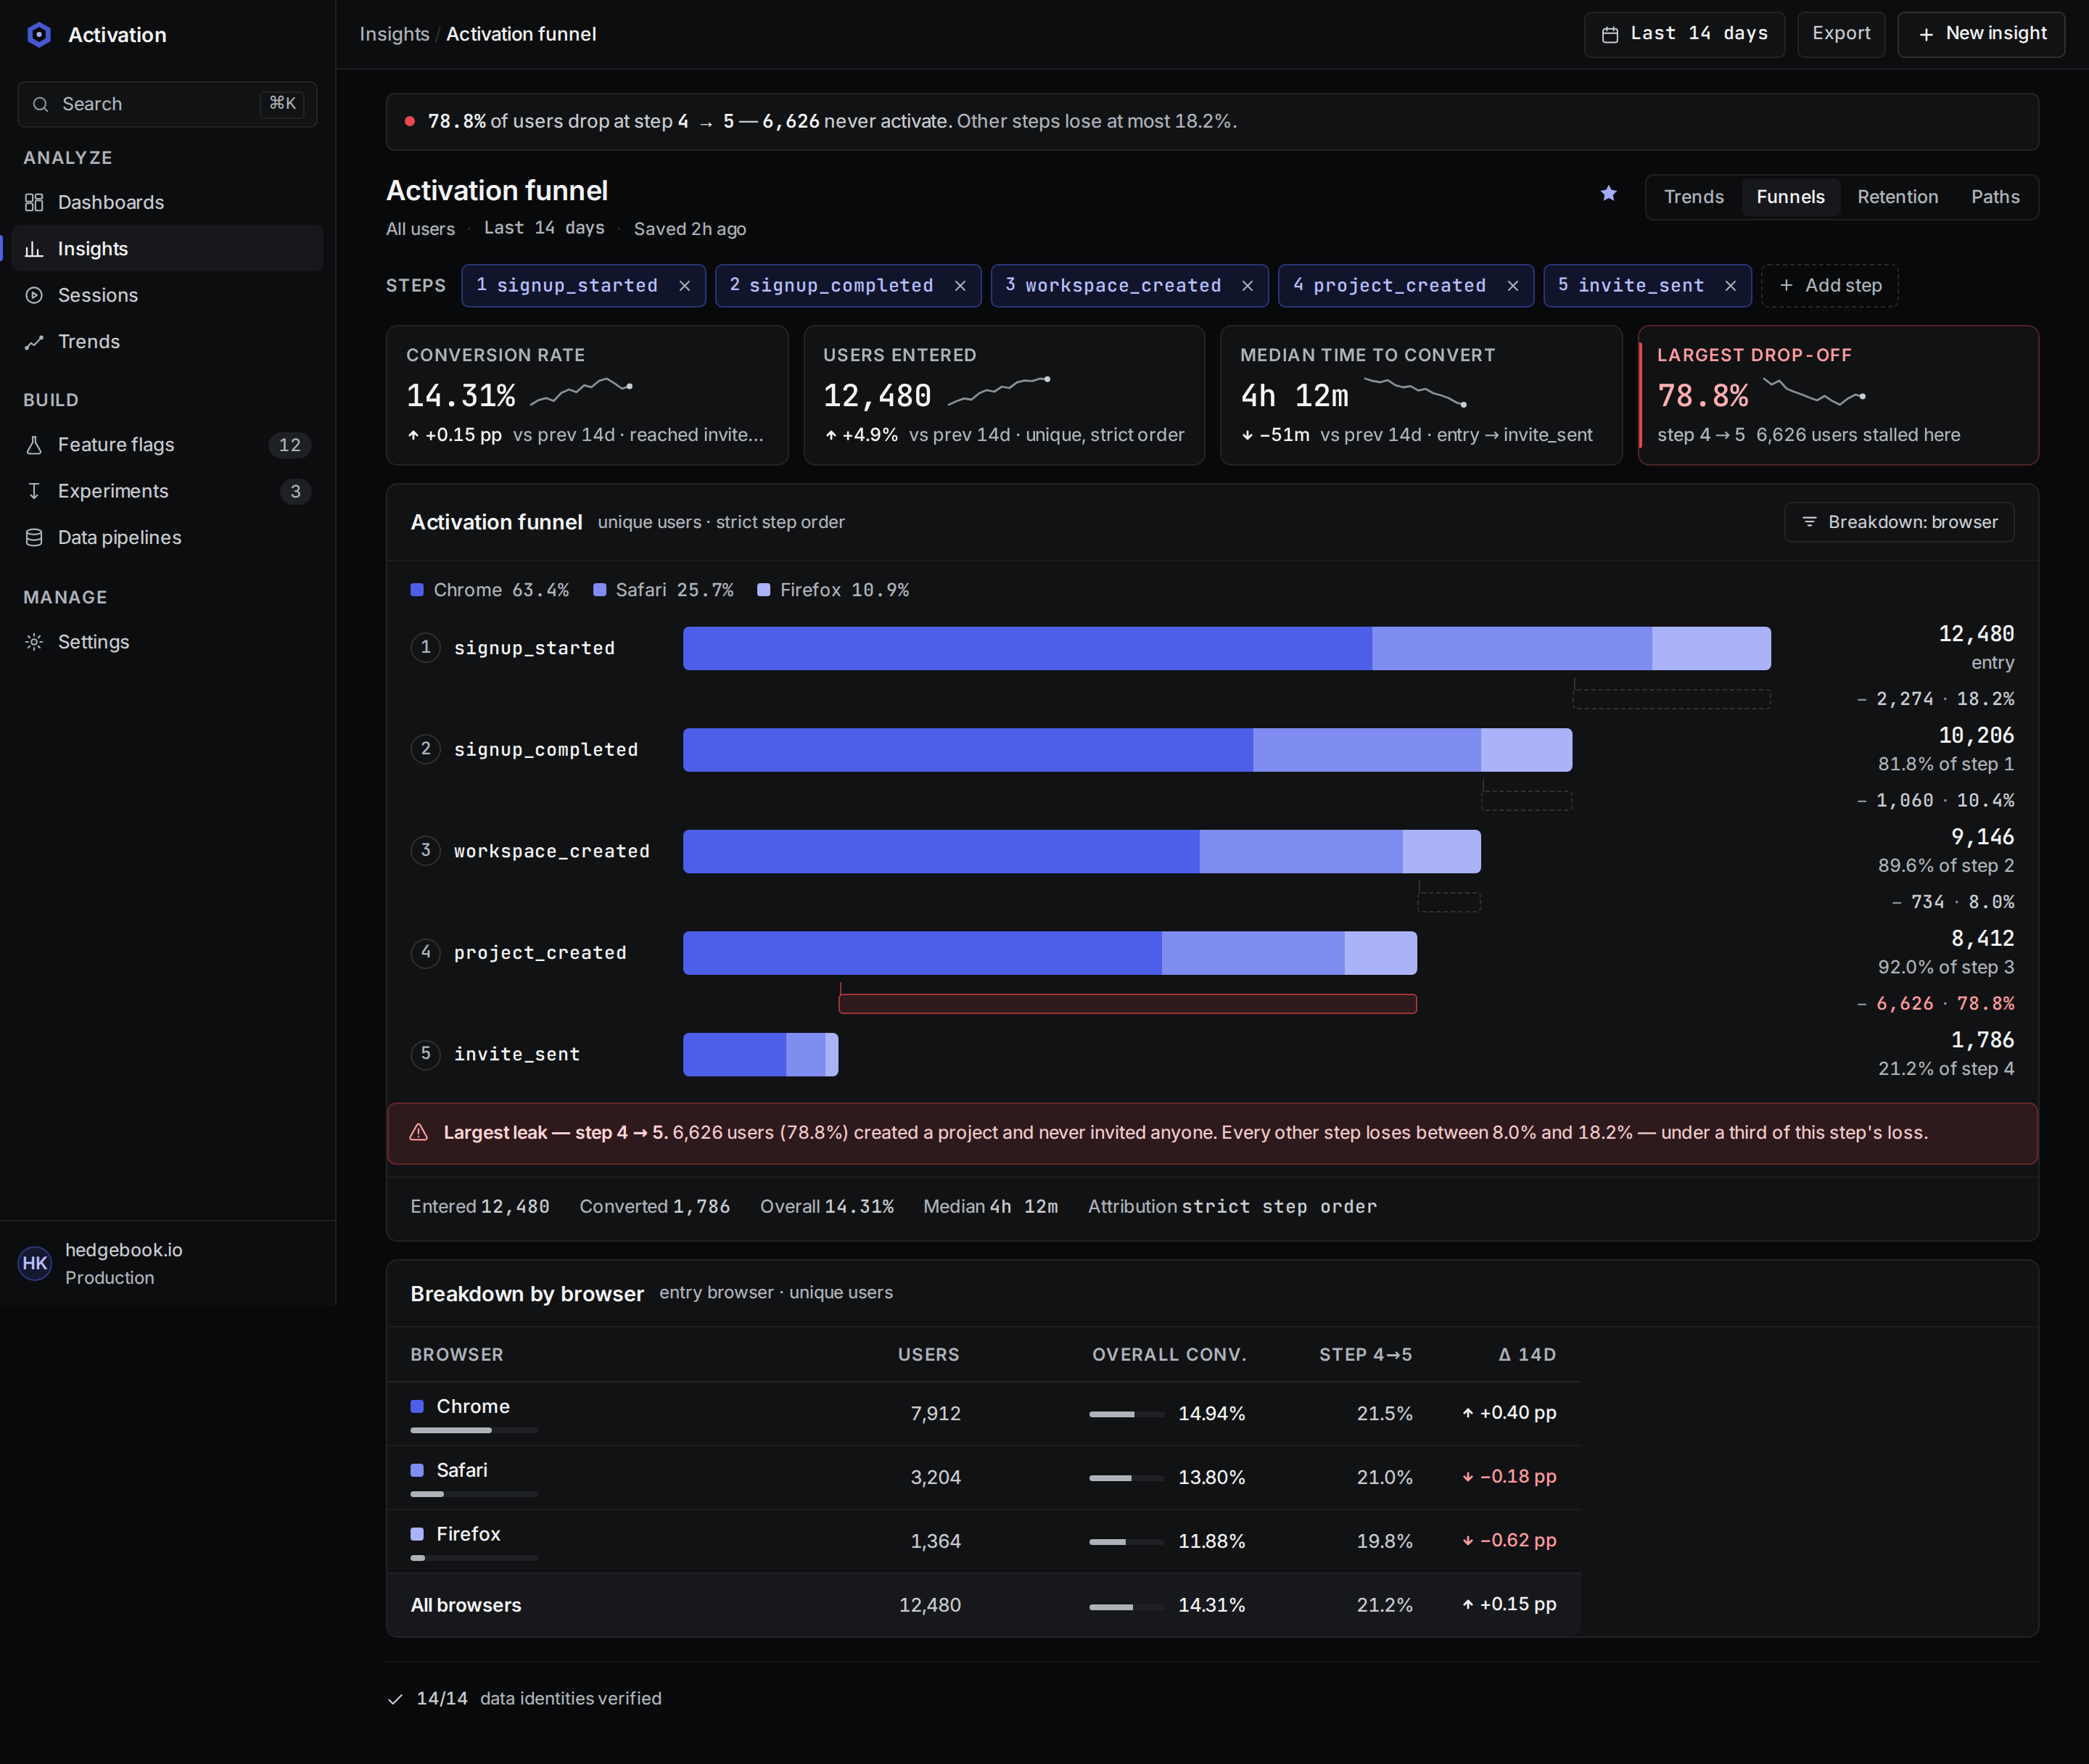Open Dashboards from the sidebar
The width and height of the screenshot is (2089, 1764).
click(167, 202)
